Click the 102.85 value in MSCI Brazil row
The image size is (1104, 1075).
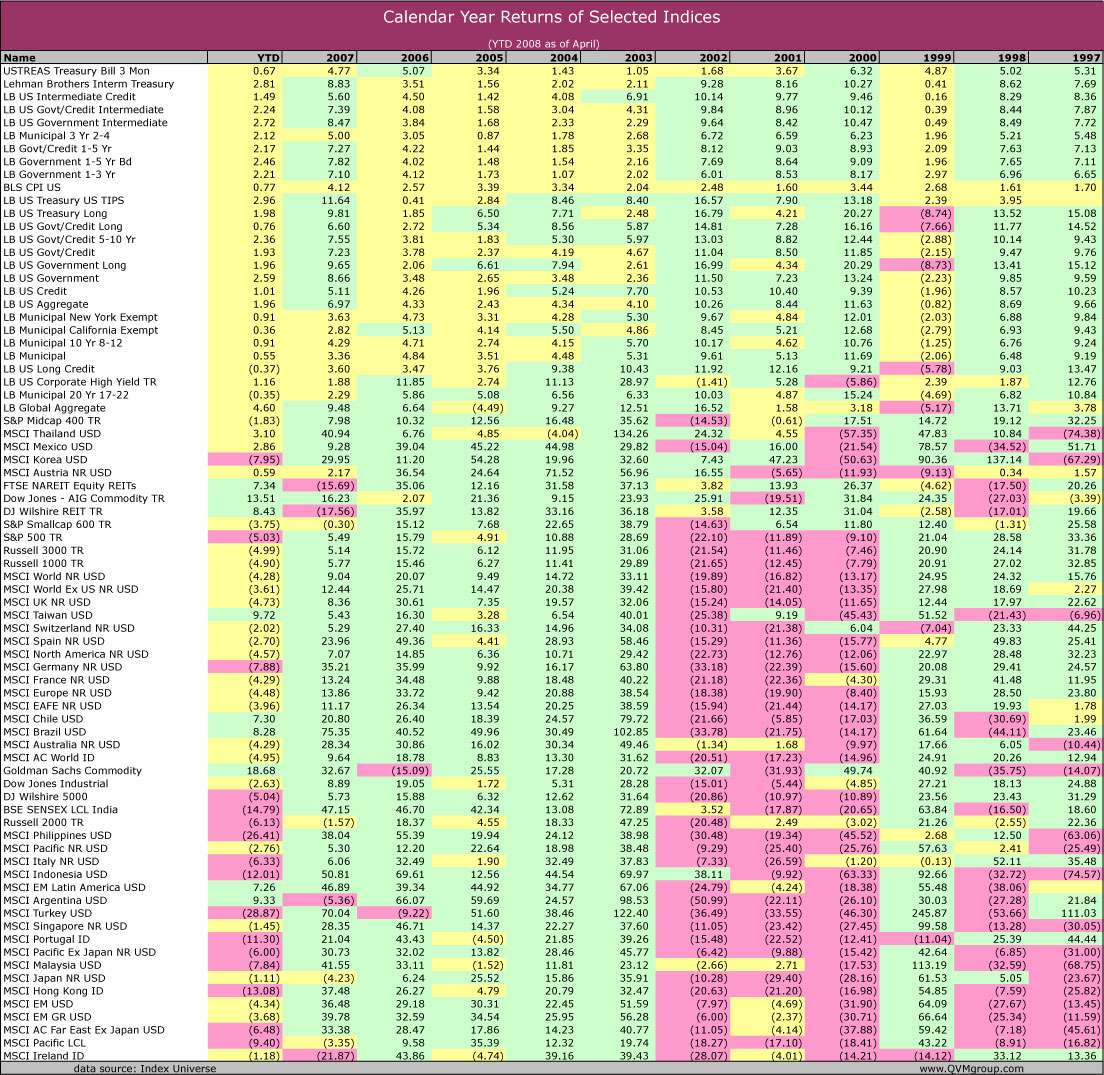631,731
